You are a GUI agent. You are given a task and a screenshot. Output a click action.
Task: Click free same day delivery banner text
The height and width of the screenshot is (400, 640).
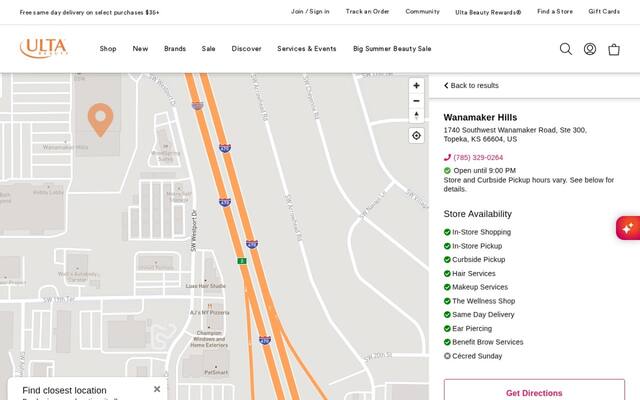pyautogui.click(x=89, y=13)
